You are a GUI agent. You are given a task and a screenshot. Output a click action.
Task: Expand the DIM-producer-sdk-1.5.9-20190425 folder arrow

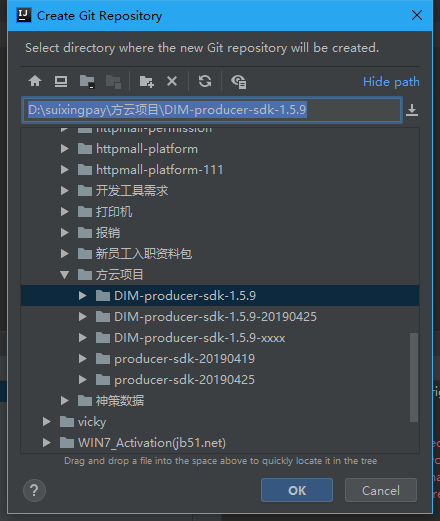[82, 317]
